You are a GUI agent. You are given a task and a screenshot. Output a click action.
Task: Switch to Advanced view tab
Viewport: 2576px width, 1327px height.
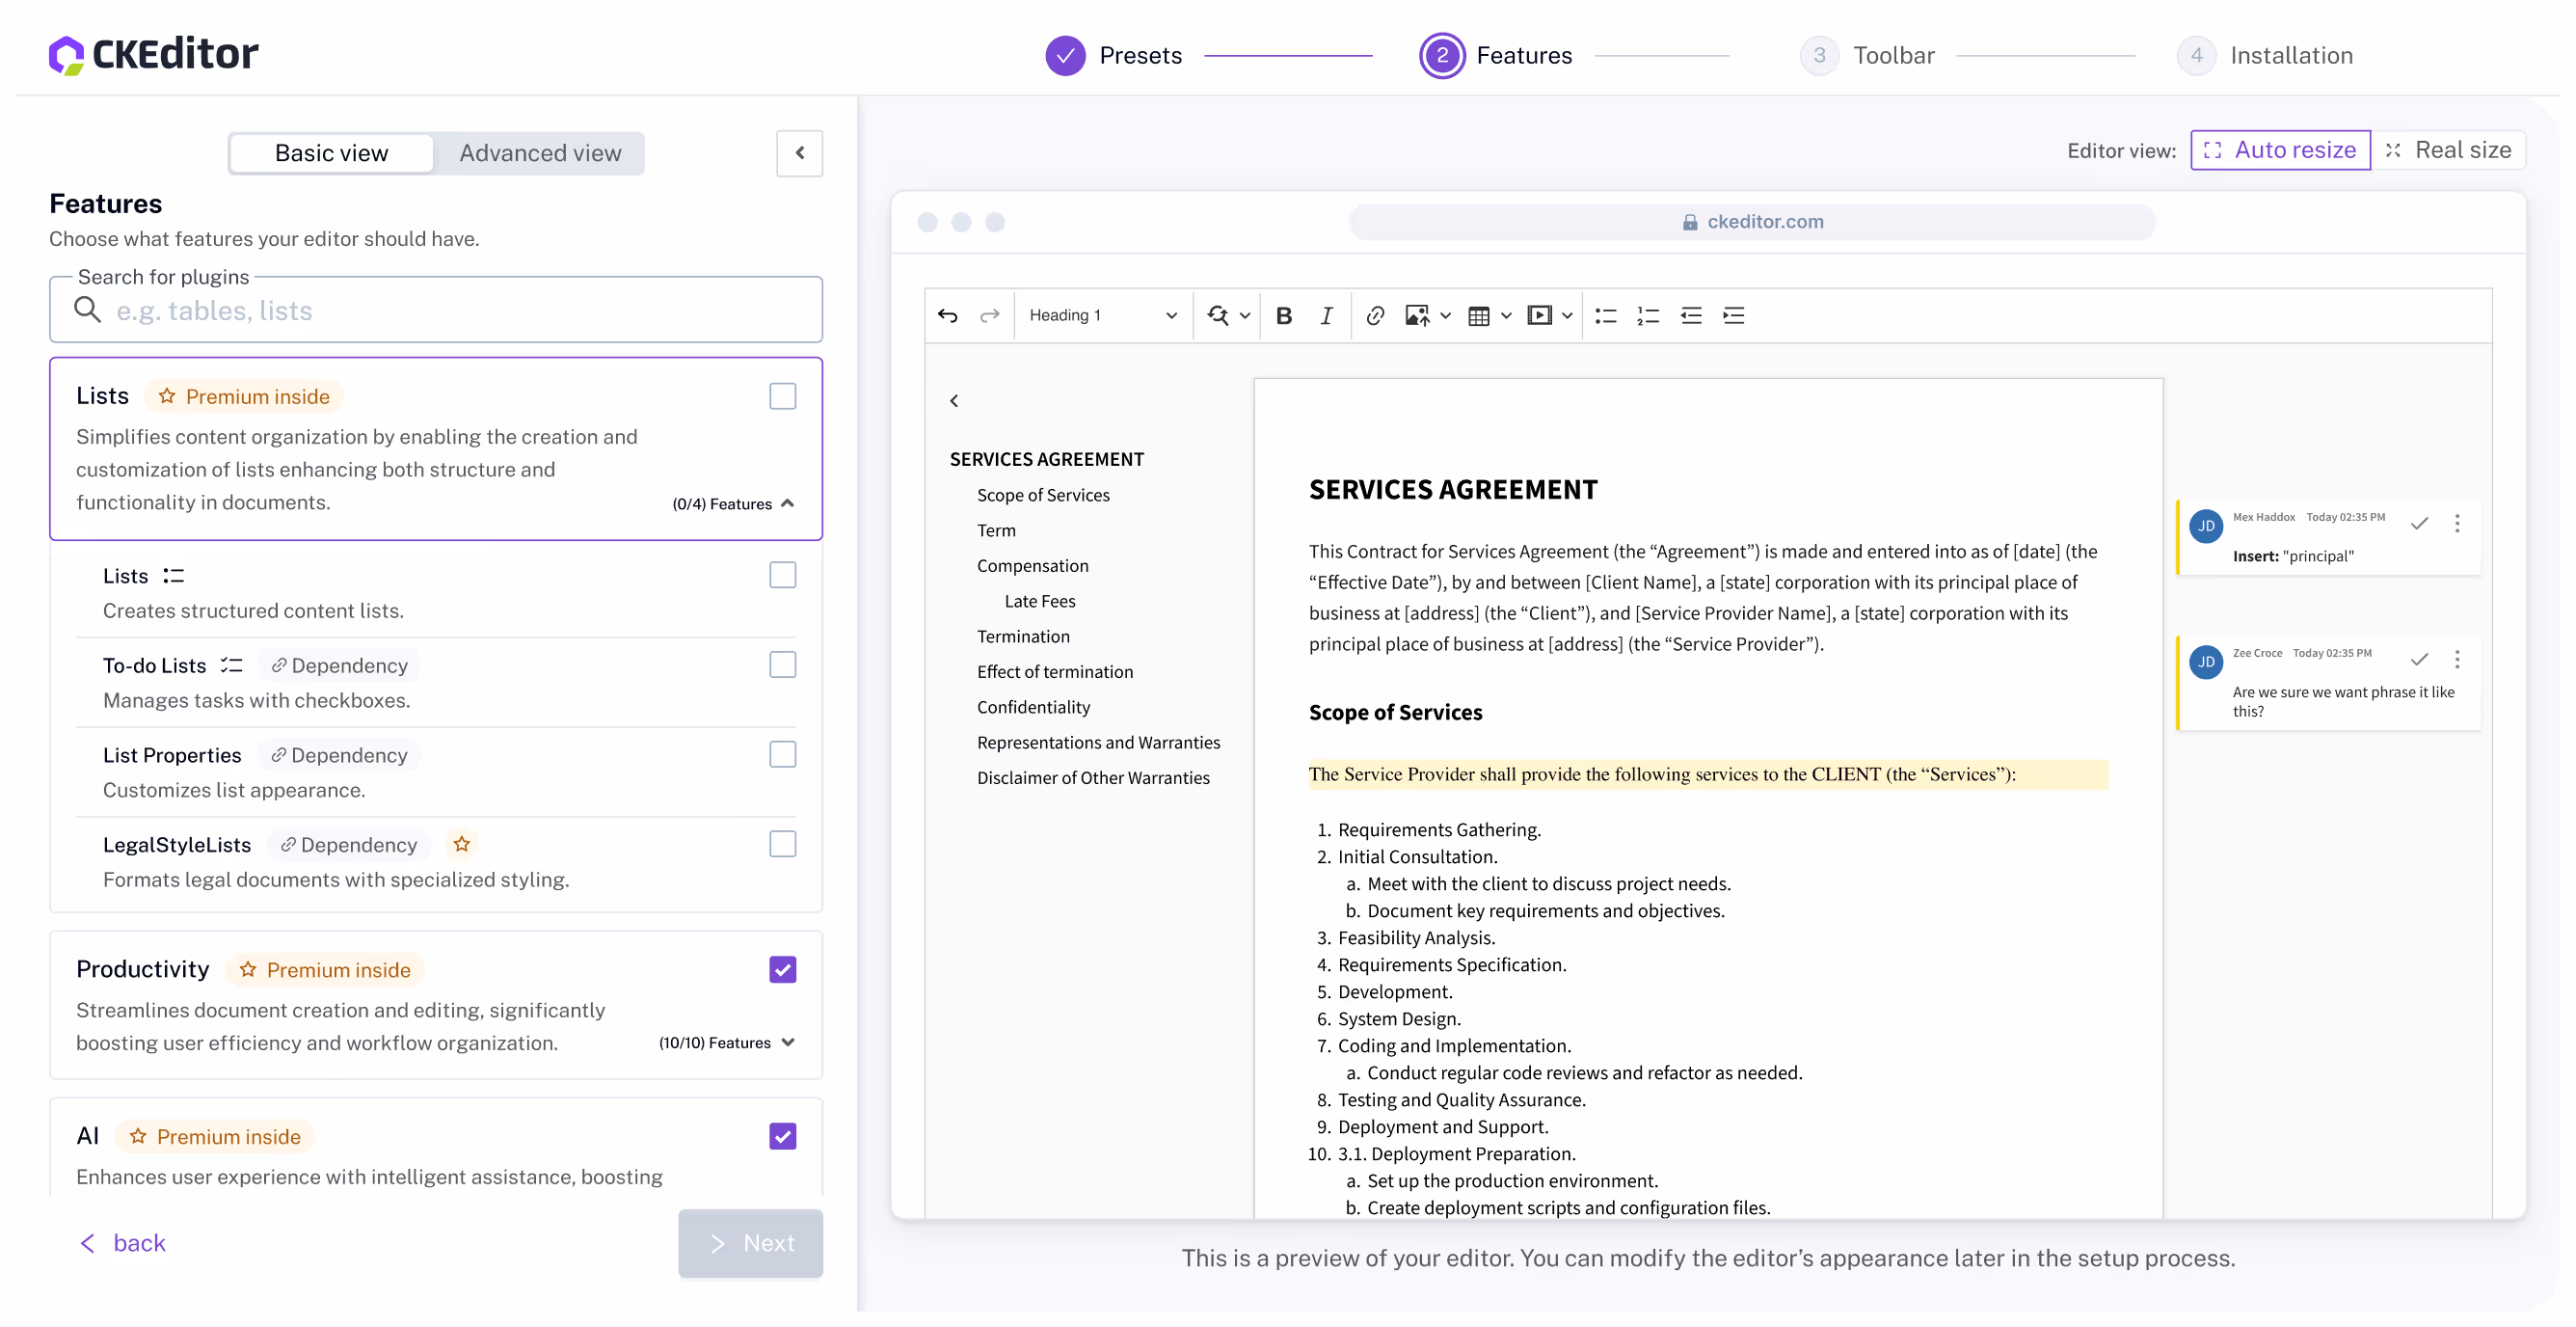[x=540, y=153]
